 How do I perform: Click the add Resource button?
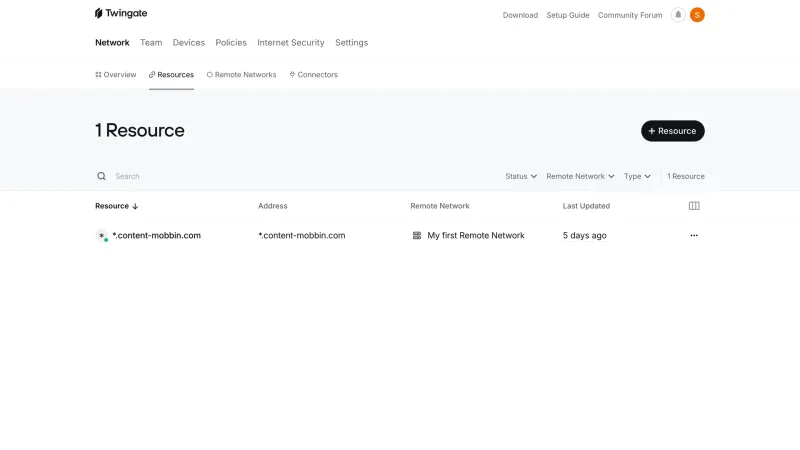672,131
